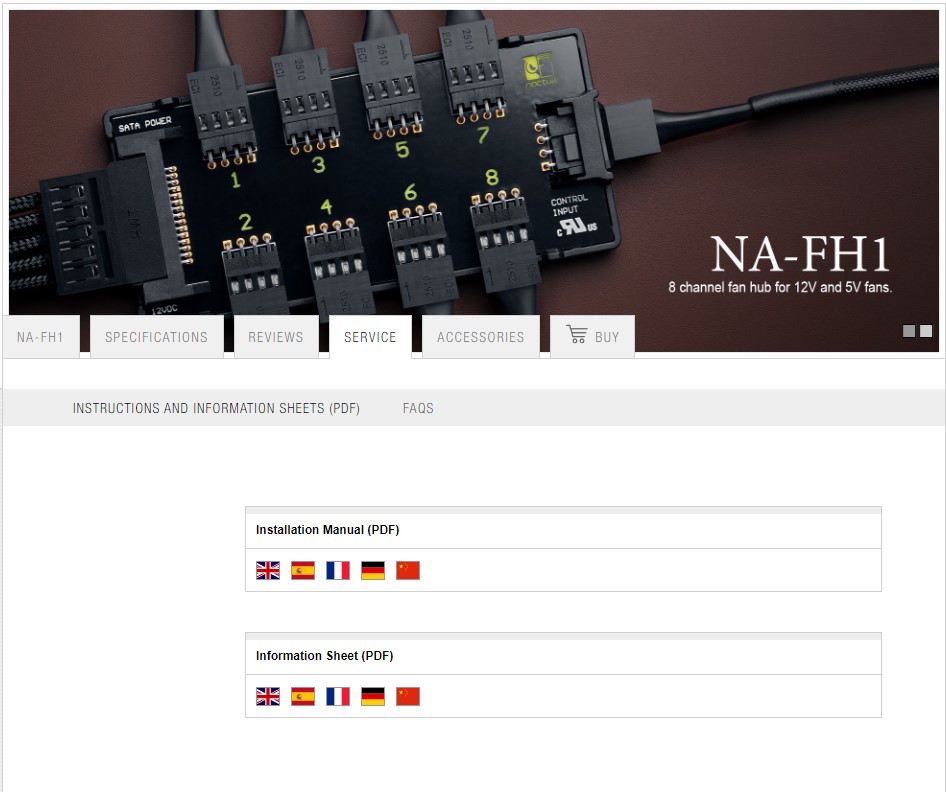Viewport: 946px width, 792px height.
Task: Open German Installation Manual PDF flag
Action: [x=373, y=570]
